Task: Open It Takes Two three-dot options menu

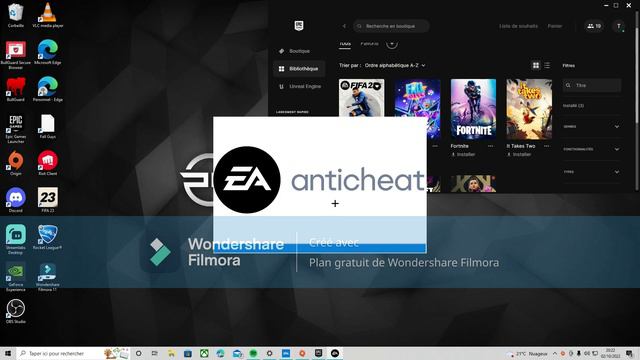Action: [546, 146]
